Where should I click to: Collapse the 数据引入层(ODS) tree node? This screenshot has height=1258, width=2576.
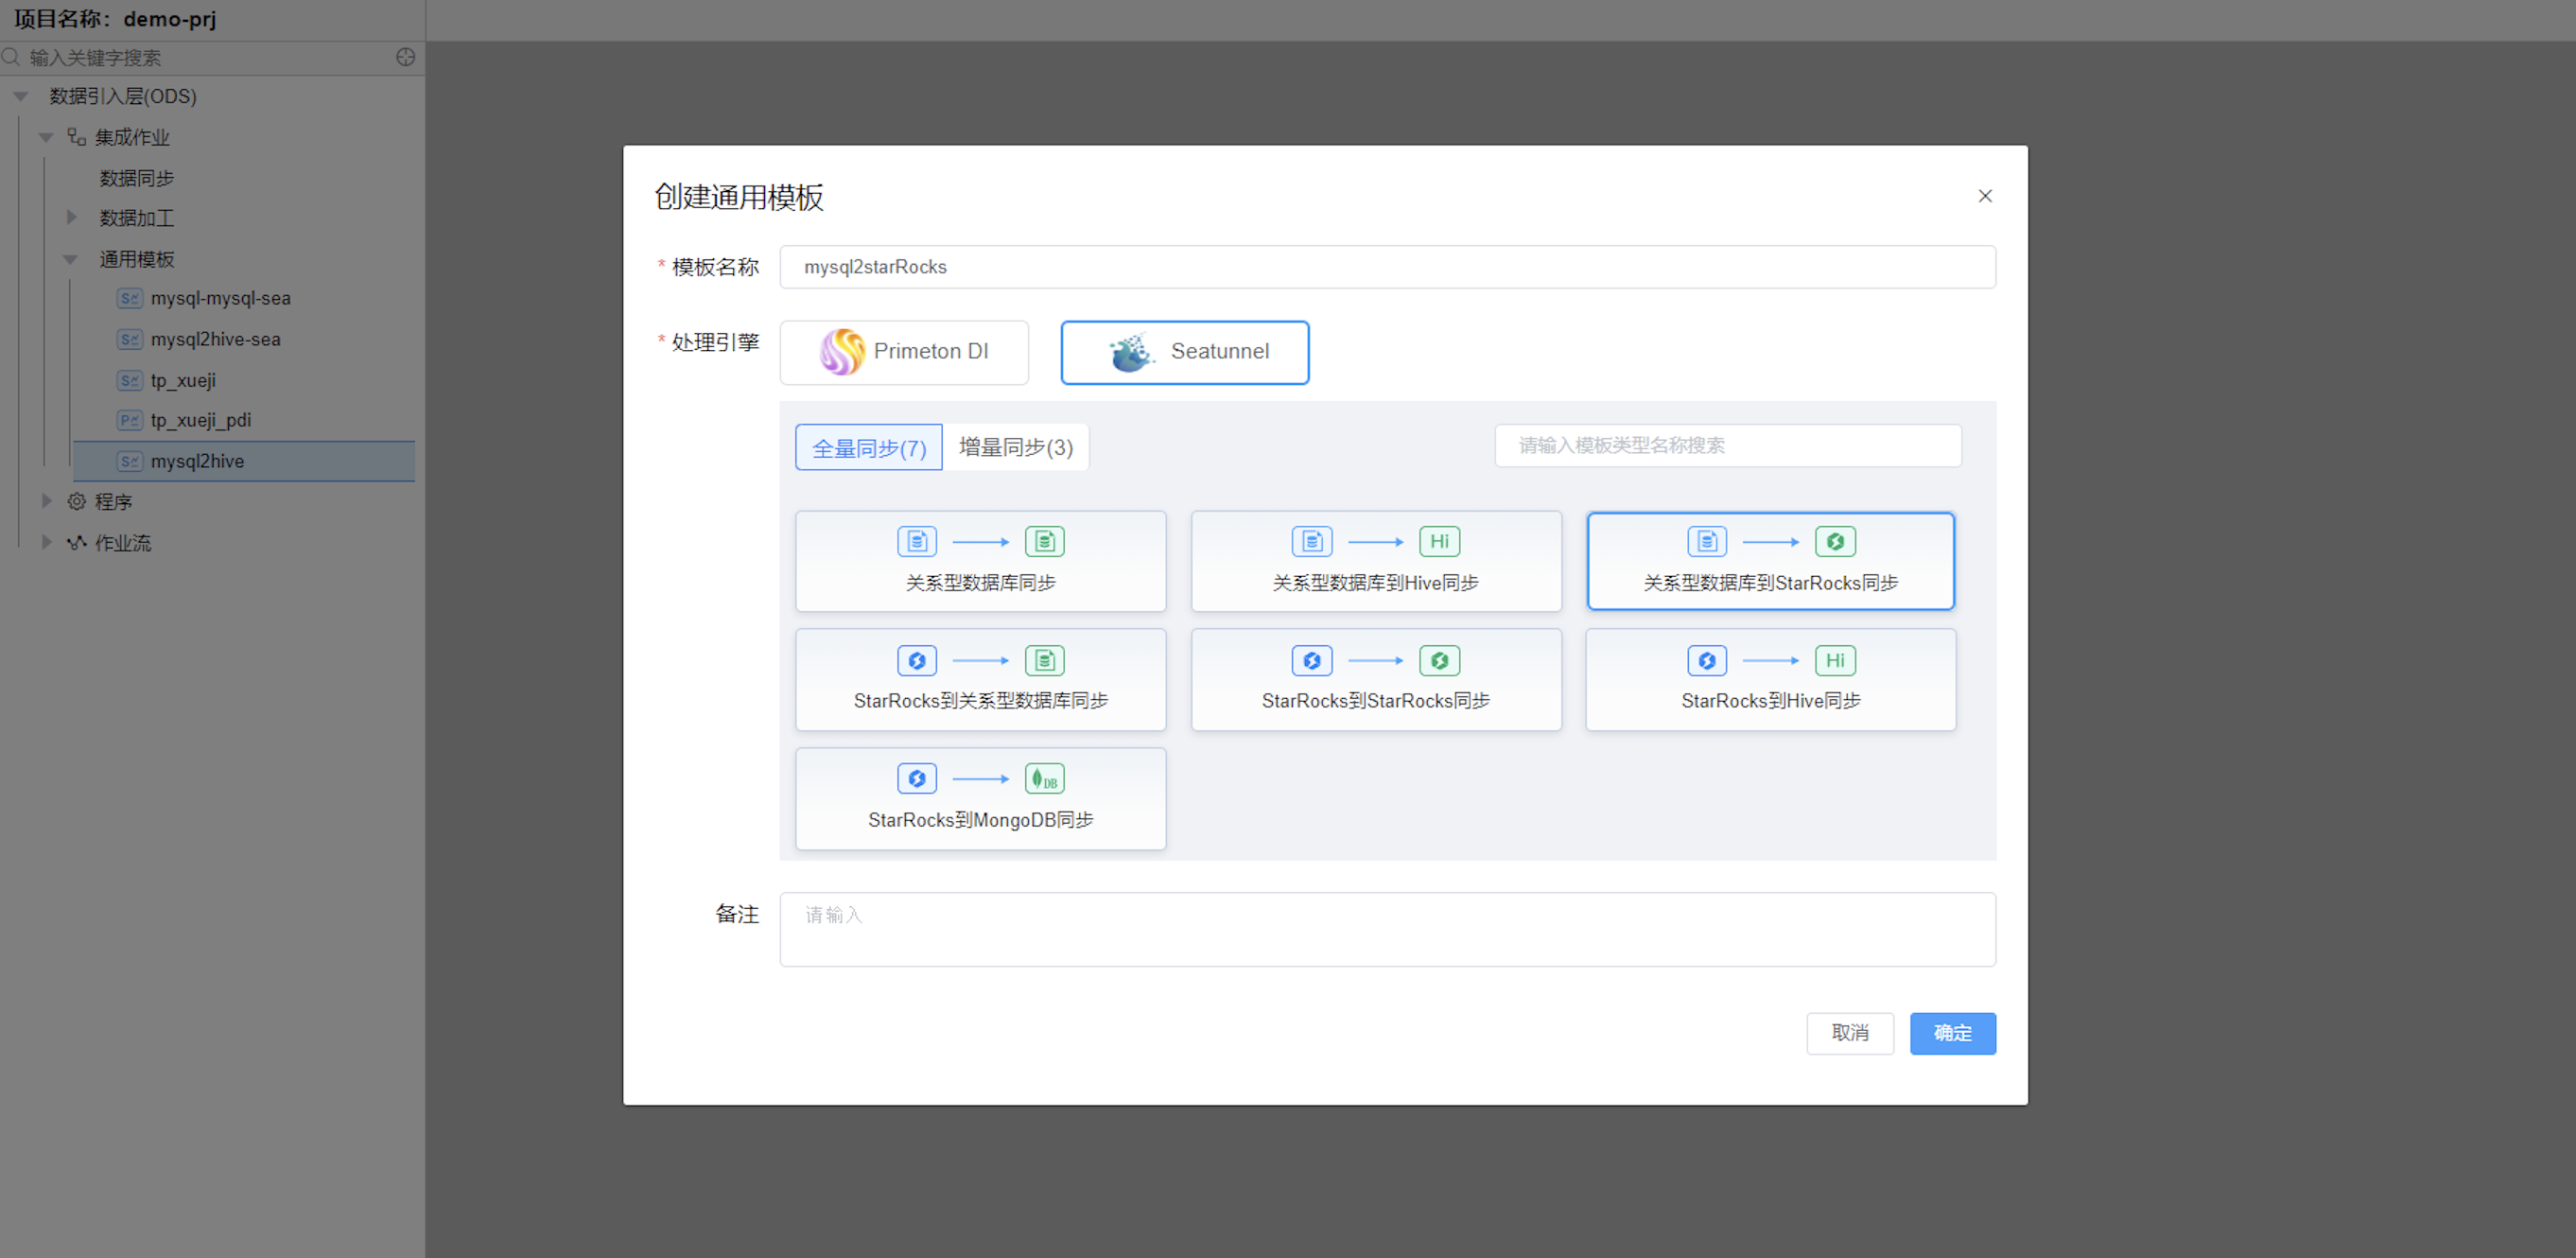tap(21, 97)
